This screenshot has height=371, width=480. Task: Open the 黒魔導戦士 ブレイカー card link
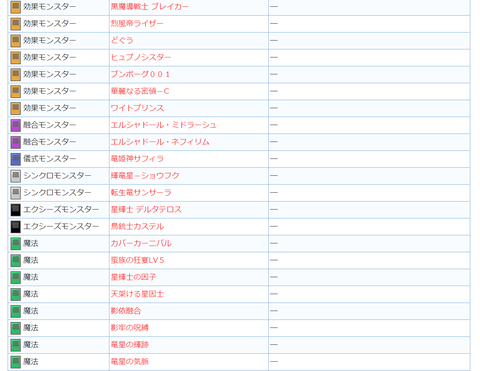[x=150, y=7]
